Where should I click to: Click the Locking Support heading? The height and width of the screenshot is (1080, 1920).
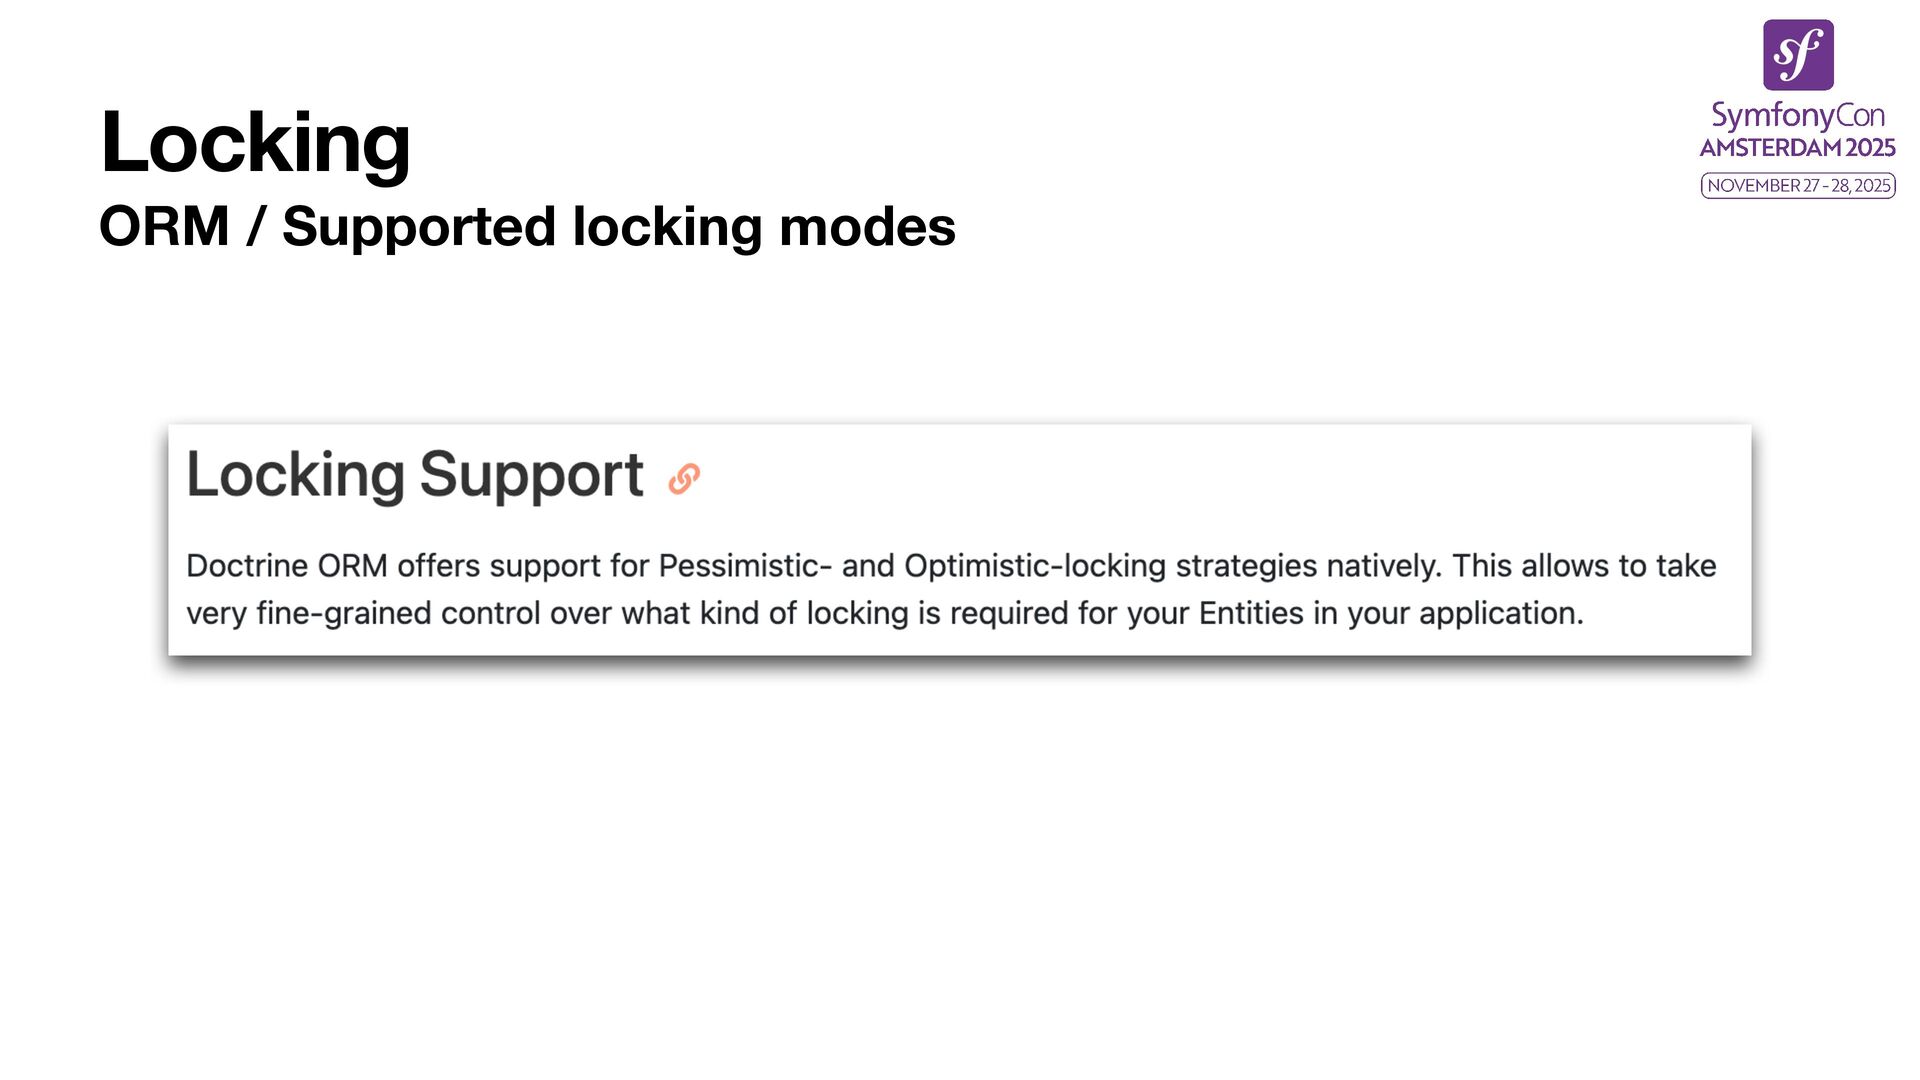(415, 474)
